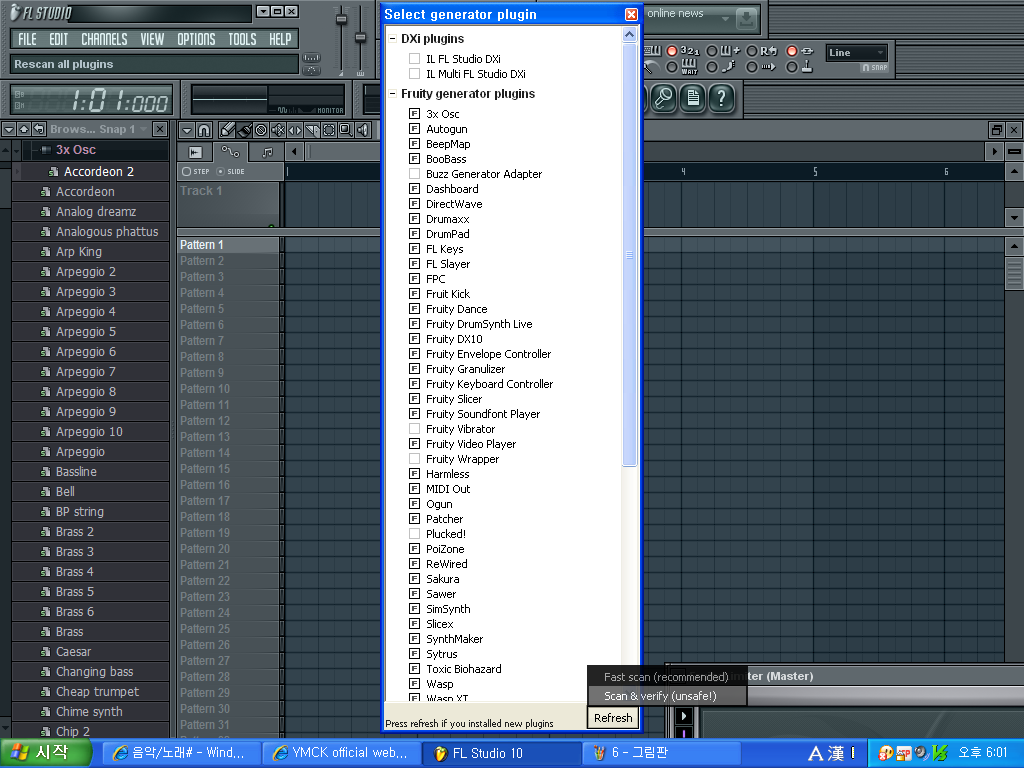Screen dimensions: 1024x768
Task: Open the audio clip focus tab
Action: 196,152
